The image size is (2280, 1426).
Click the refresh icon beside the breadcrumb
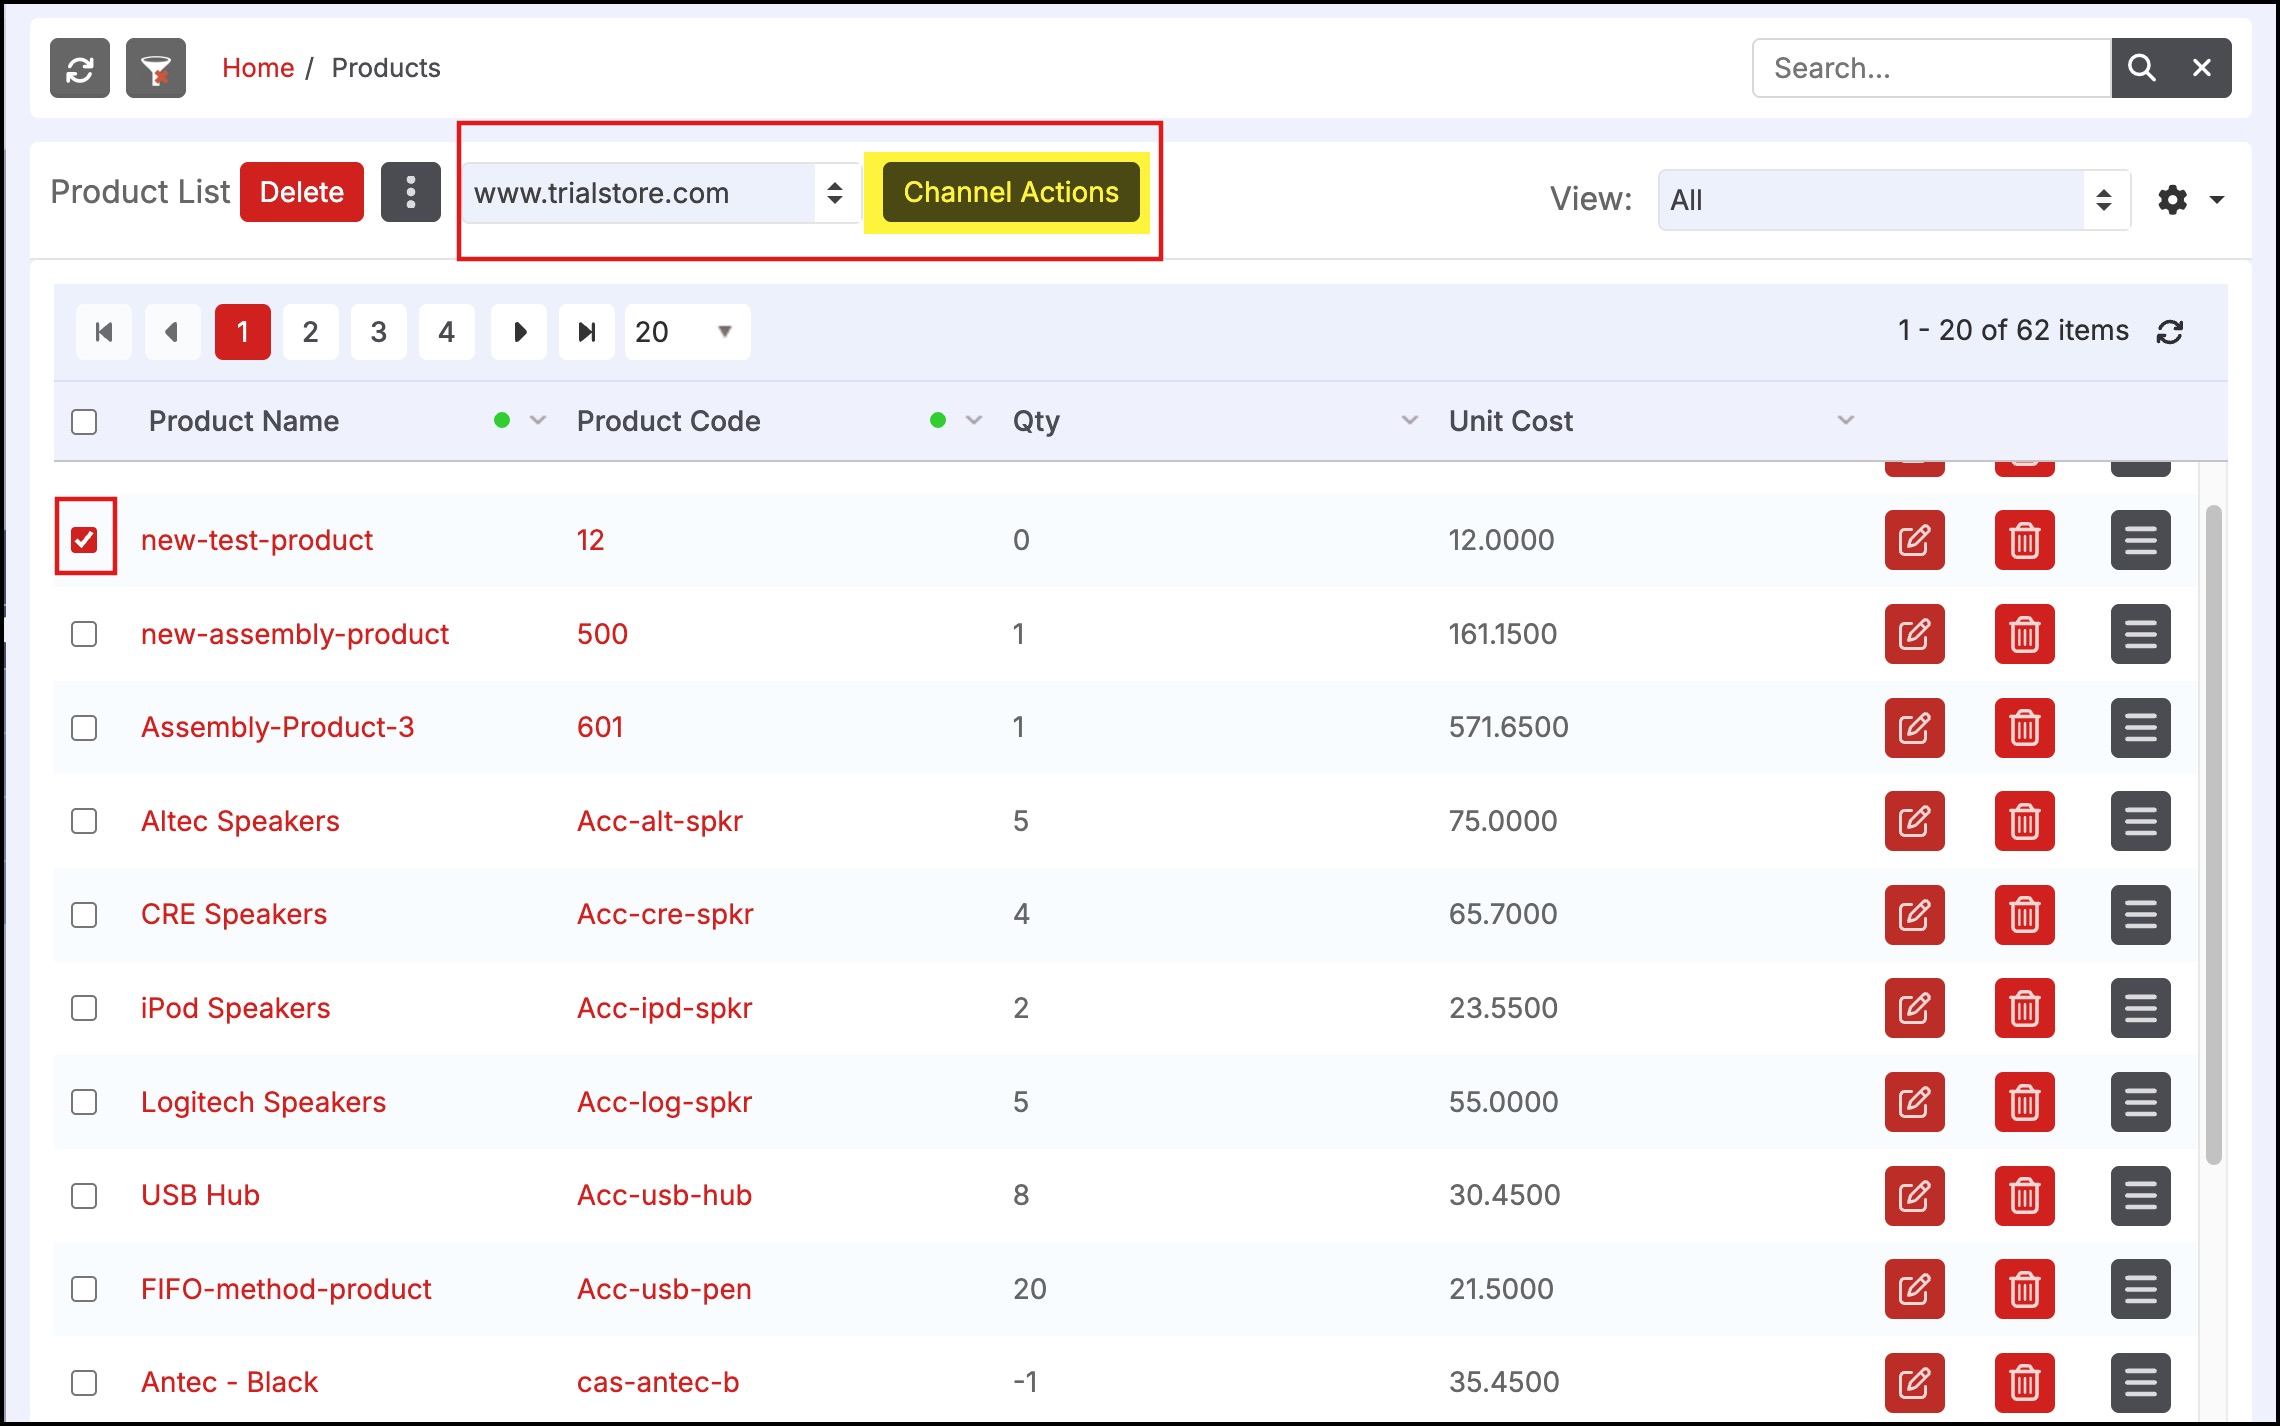(80, 68)
